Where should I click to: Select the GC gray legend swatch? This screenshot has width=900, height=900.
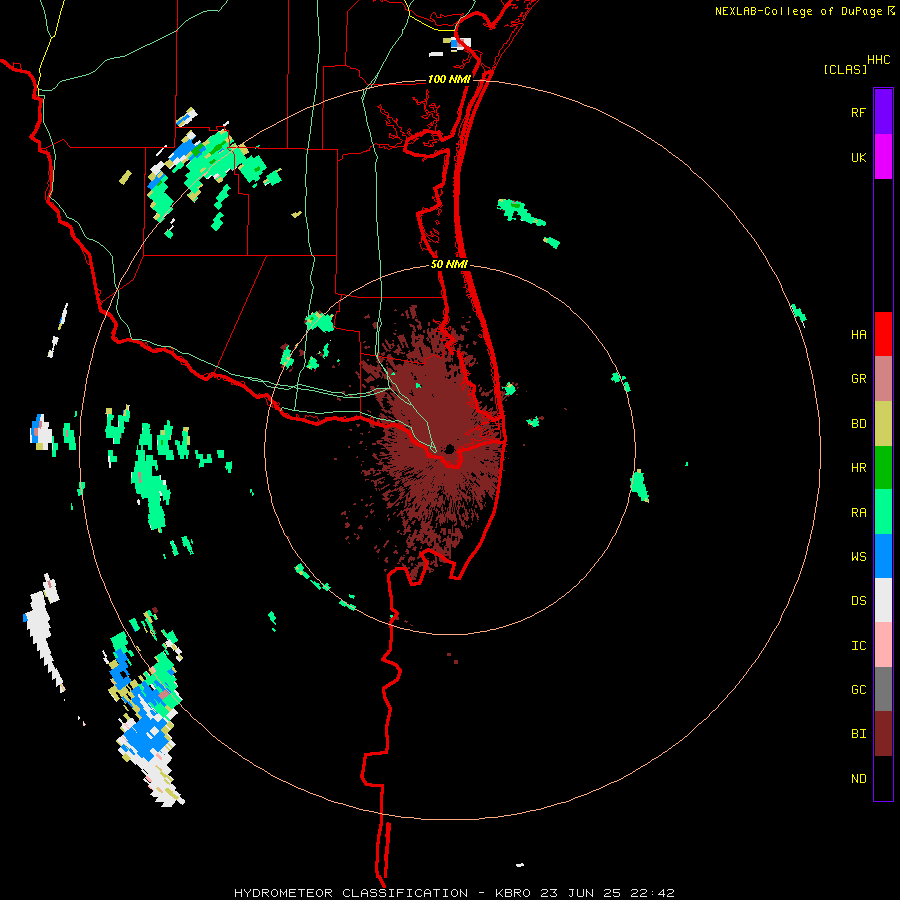(x=883, y=689)
